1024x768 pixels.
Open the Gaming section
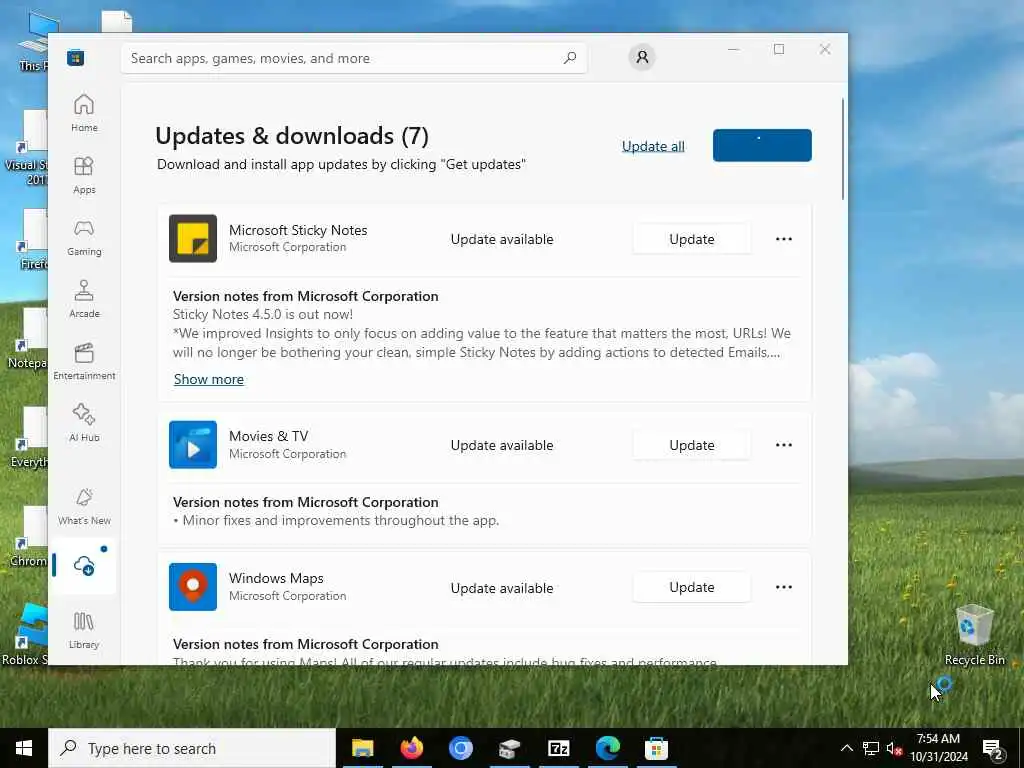point(84,237)
